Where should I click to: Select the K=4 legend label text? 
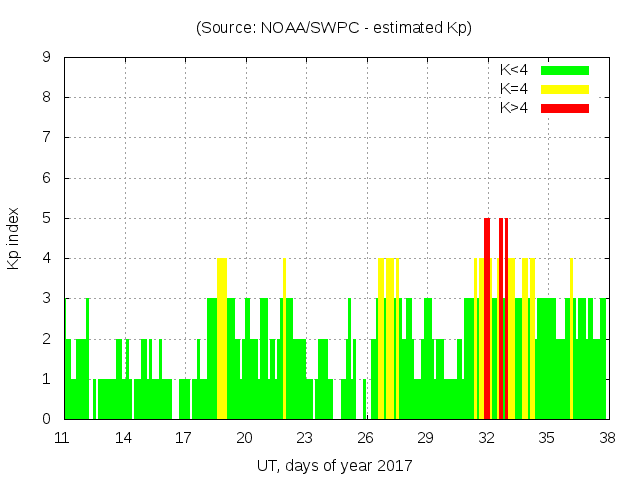pos(515,89)
